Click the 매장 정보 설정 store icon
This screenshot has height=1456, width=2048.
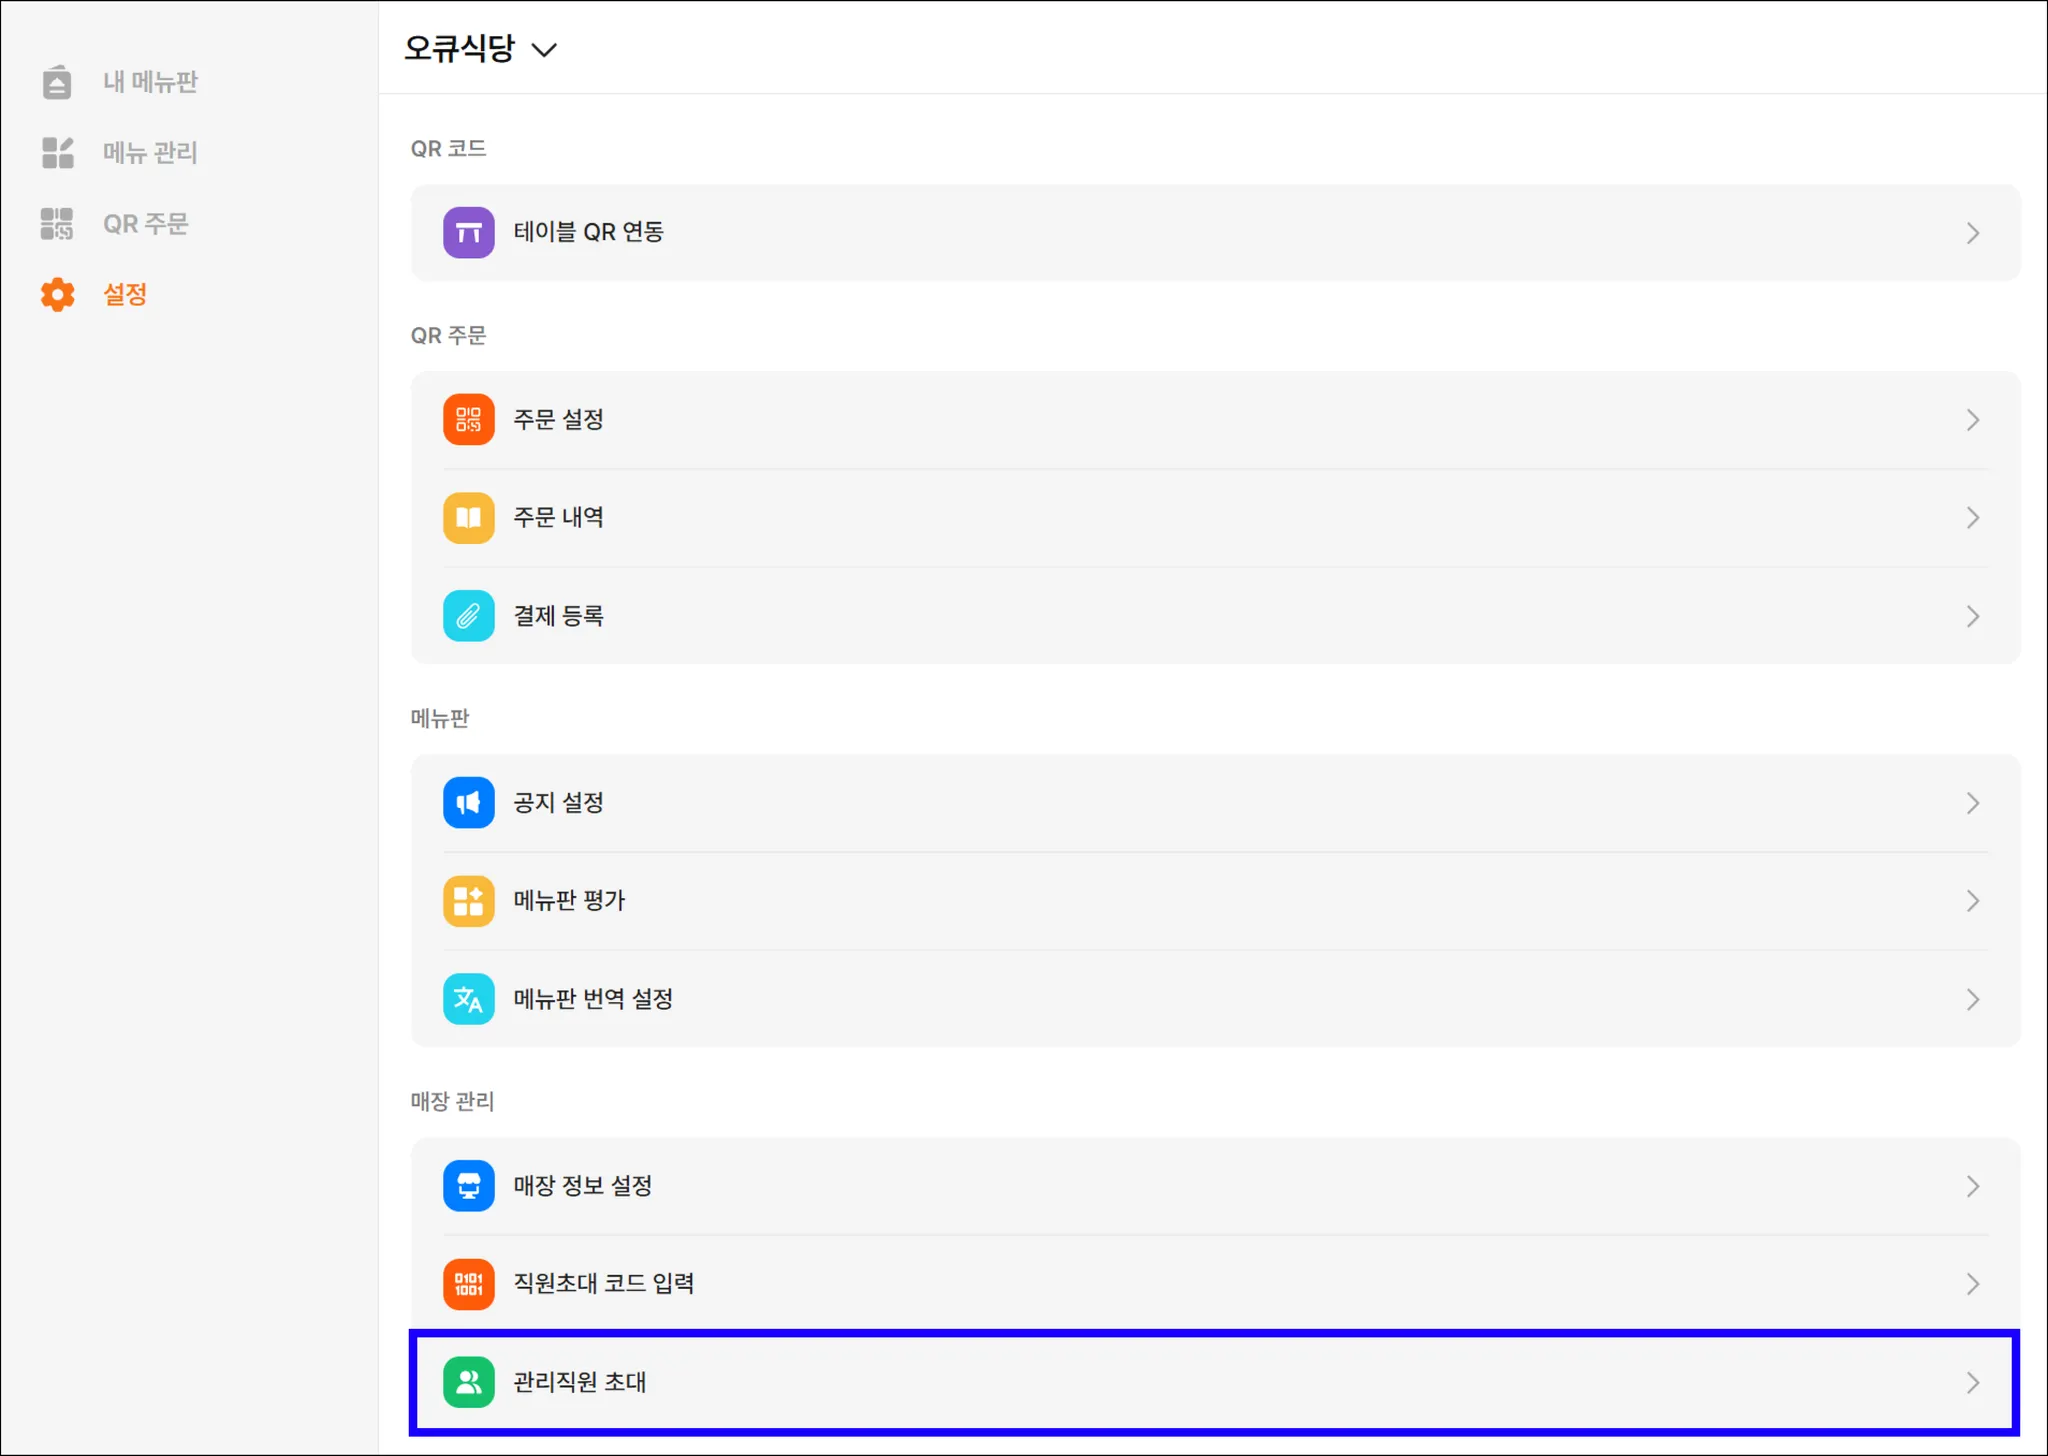(468, 1186)
